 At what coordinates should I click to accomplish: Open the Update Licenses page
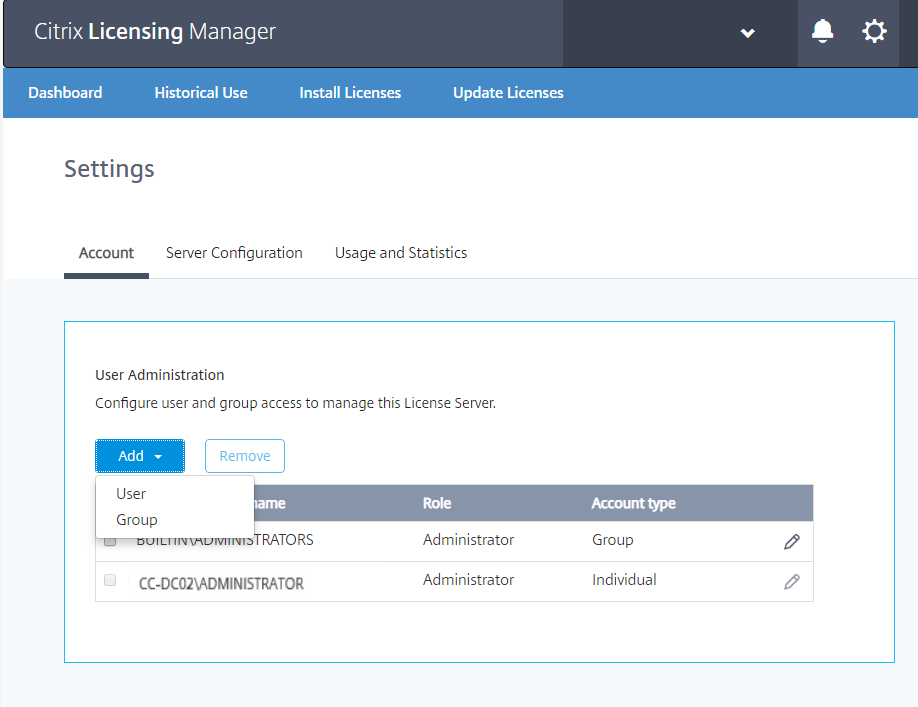pos(508,93)
